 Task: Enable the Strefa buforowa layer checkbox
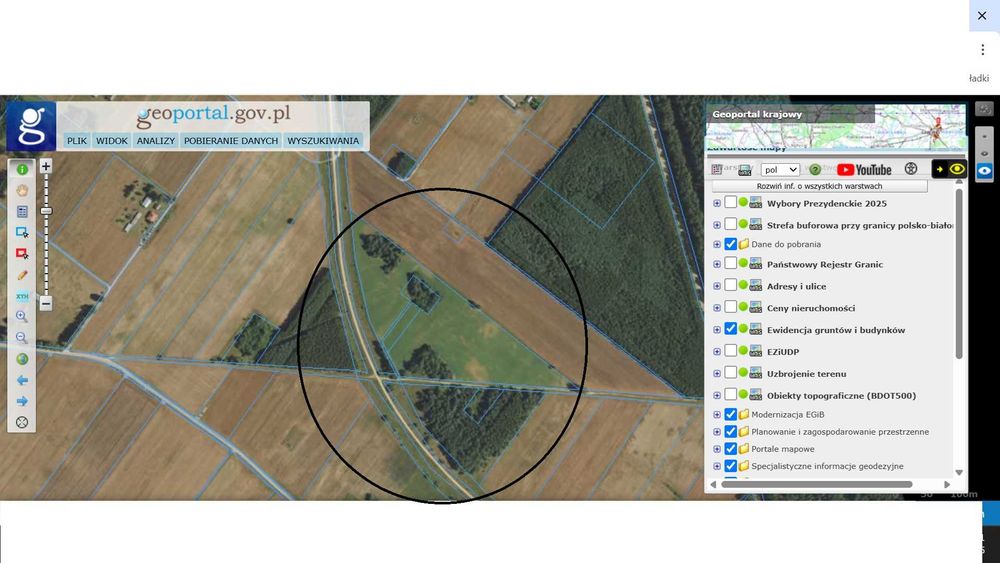[x=731, y=224]
